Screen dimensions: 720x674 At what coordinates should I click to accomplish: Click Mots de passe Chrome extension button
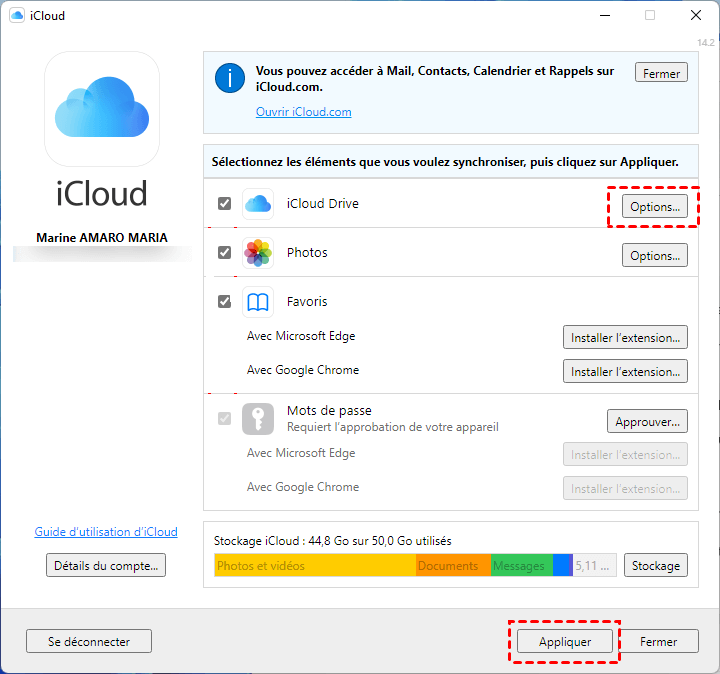625,489
